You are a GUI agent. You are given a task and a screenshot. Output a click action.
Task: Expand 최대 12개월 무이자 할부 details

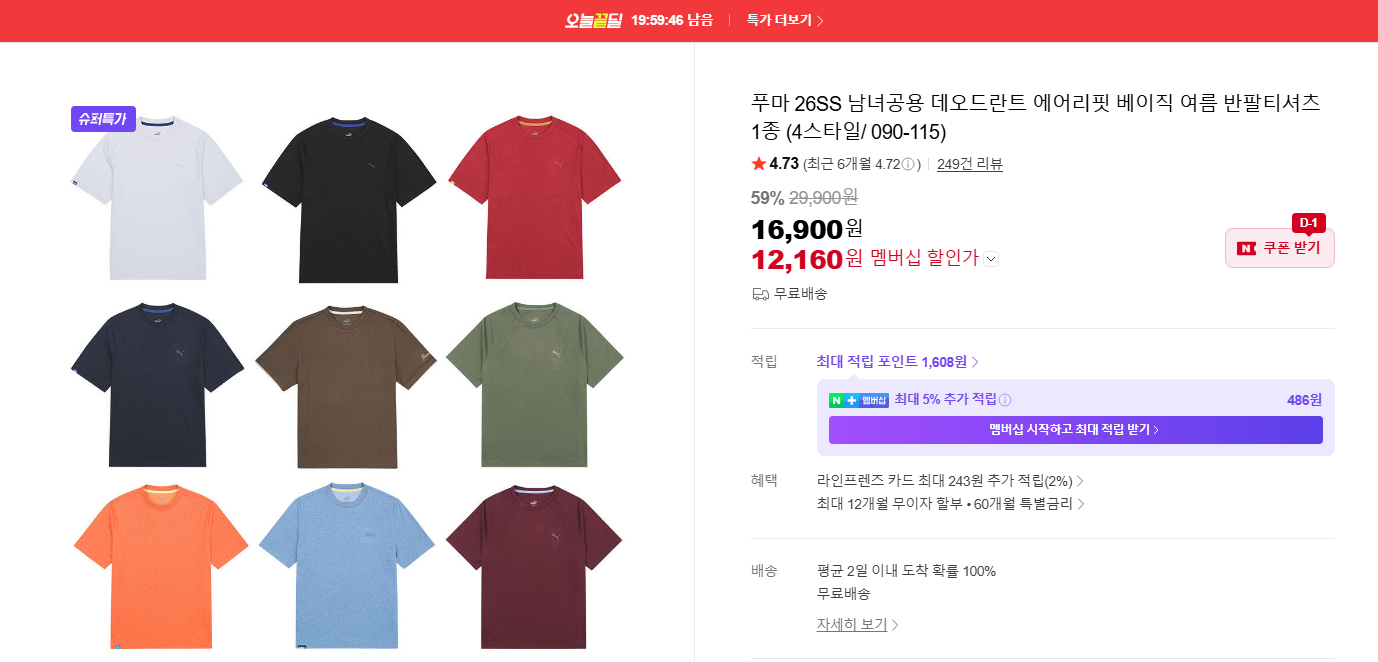point(951,504)
